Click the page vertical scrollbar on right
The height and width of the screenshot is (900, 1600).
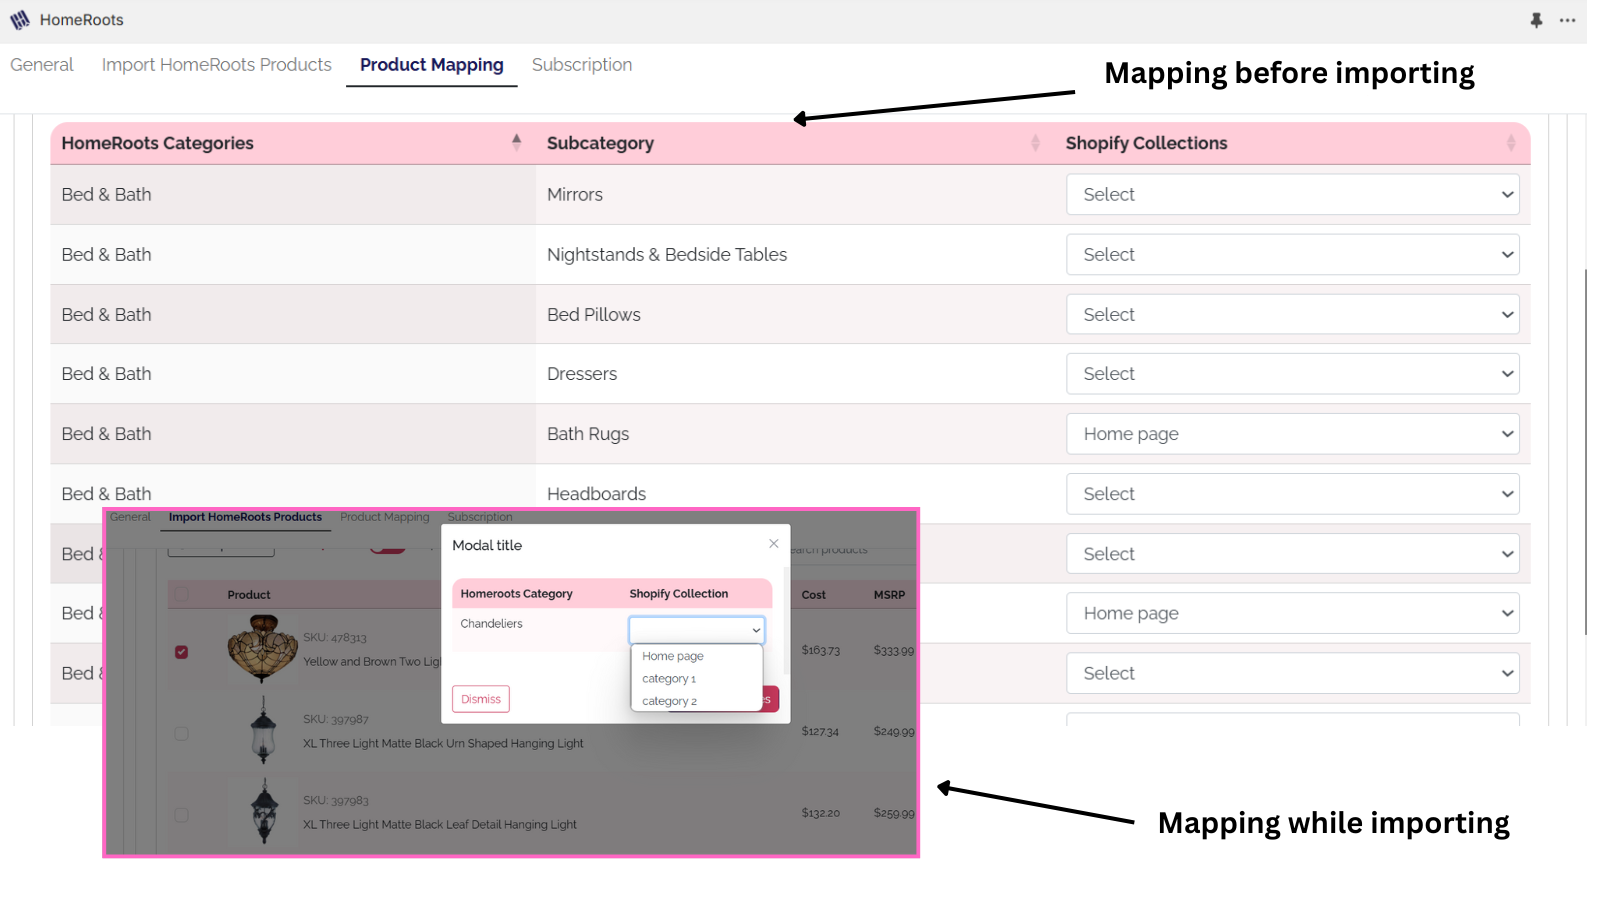pos(1586,450)
